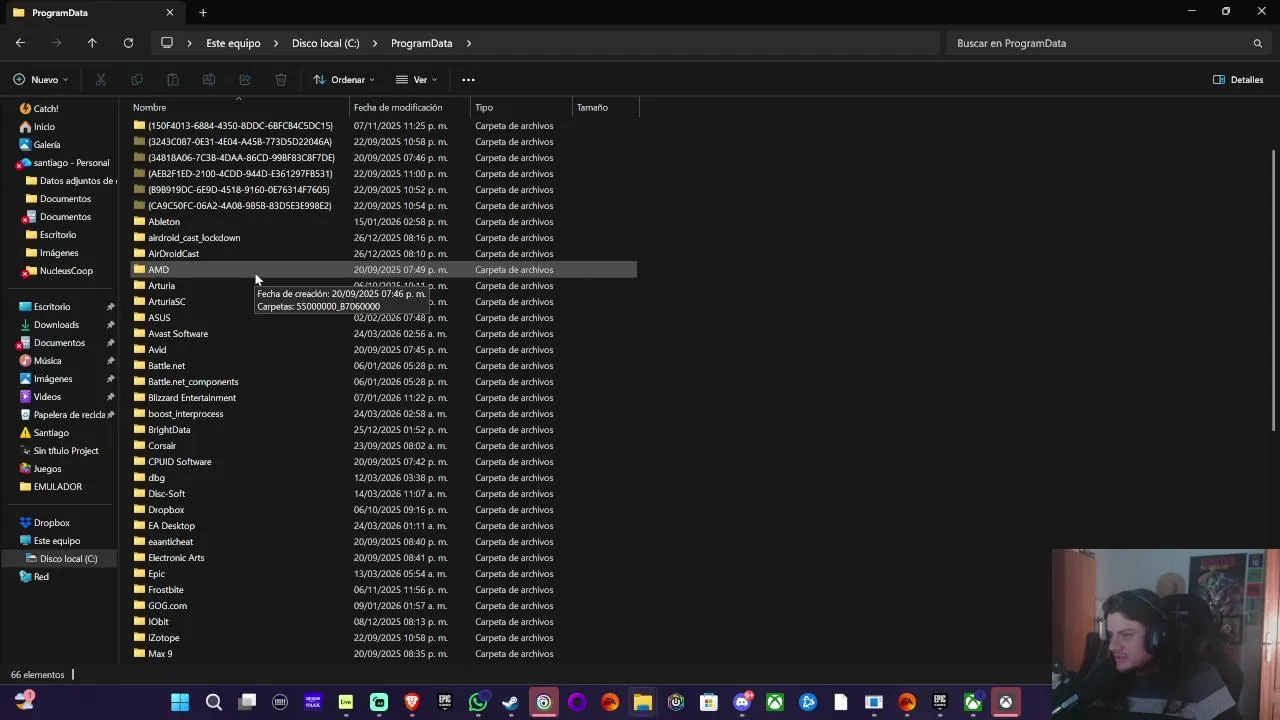Refresh the ProgramData folder view
Viewport: 1280px width, 720px height.
click(x=128, y=43)
